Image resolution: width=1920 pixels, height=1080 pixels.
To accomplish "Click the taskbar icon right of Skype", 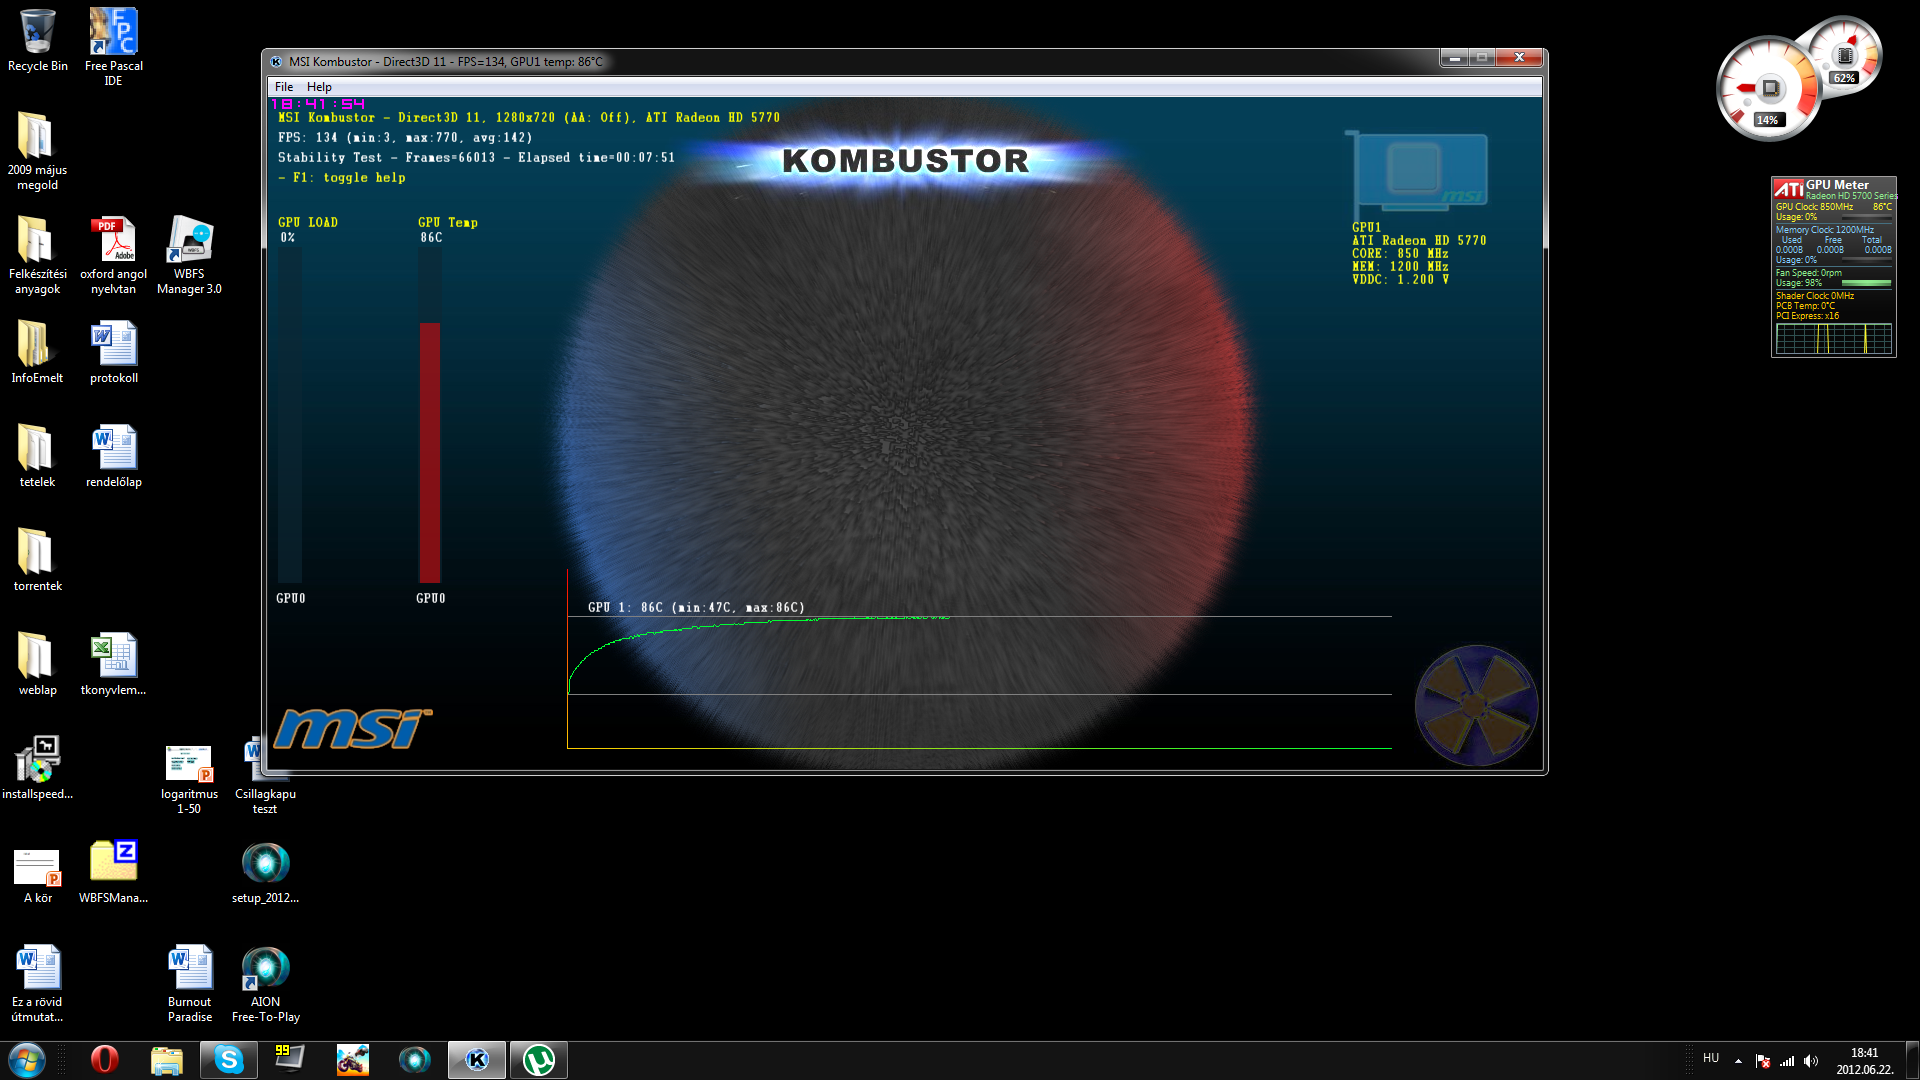I will pyautogui.click(x=290, y=1060).
